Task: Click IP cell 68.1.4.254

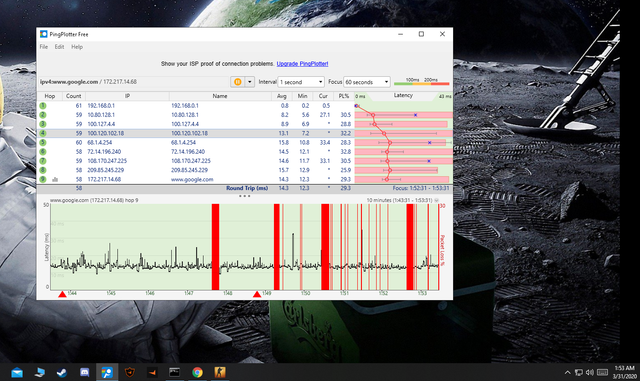Action: click(x=99, y=143)
